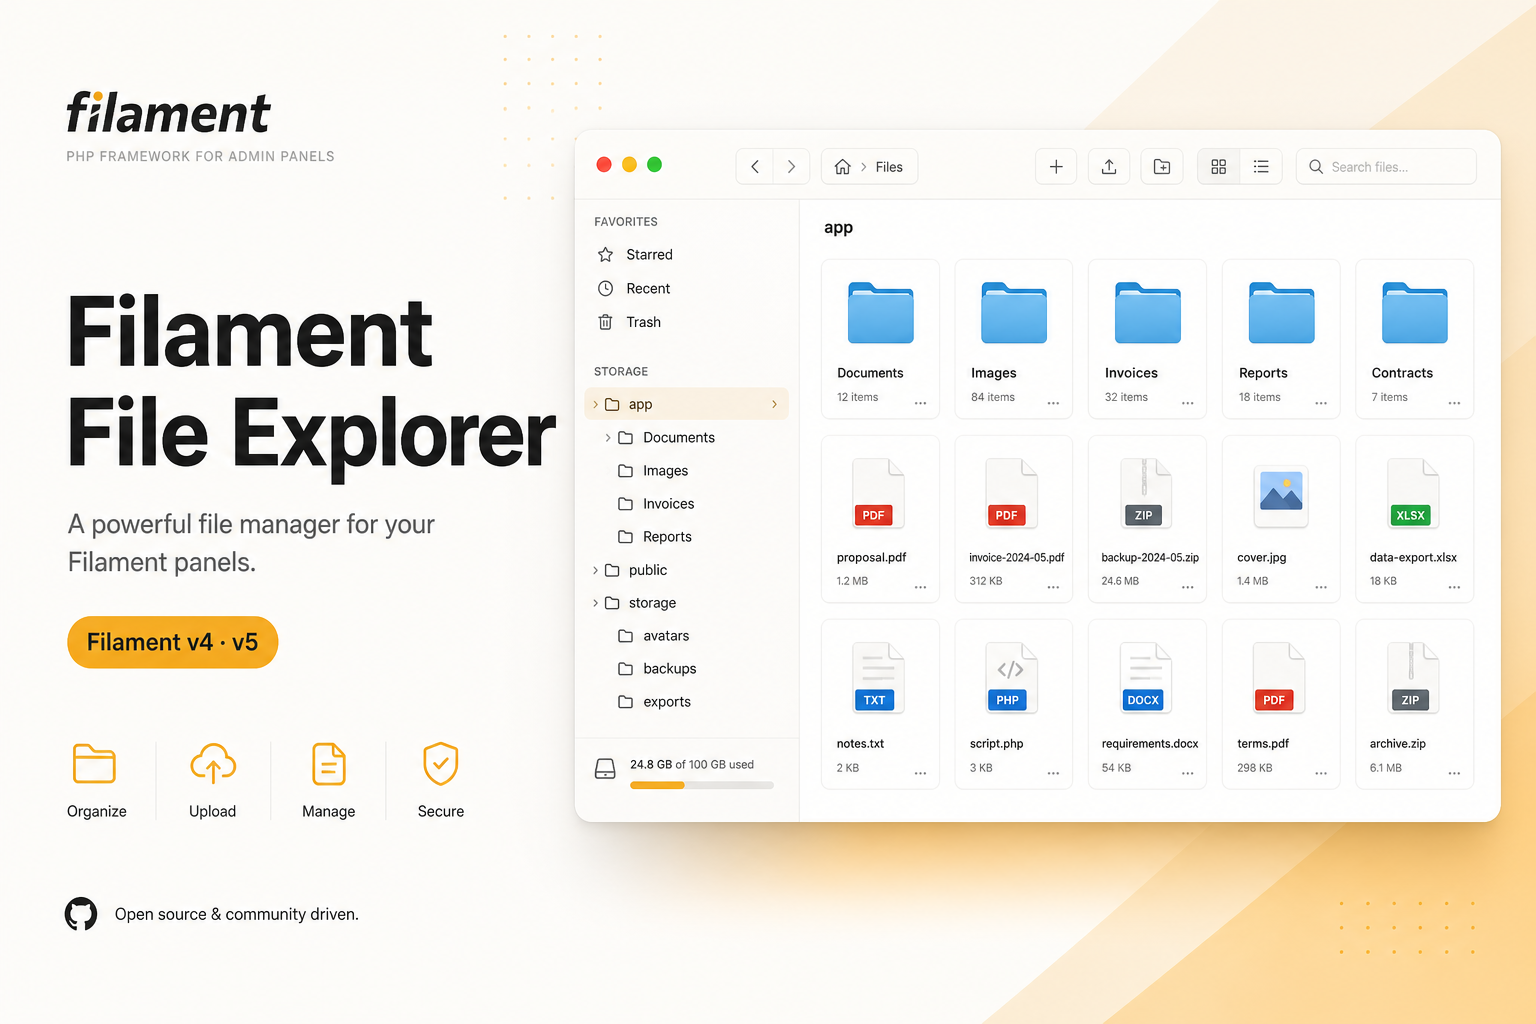The height and width of the screenshot is (1024, 1536).
Task: Expand the Documents tree chevron
Action: (608, 438)
